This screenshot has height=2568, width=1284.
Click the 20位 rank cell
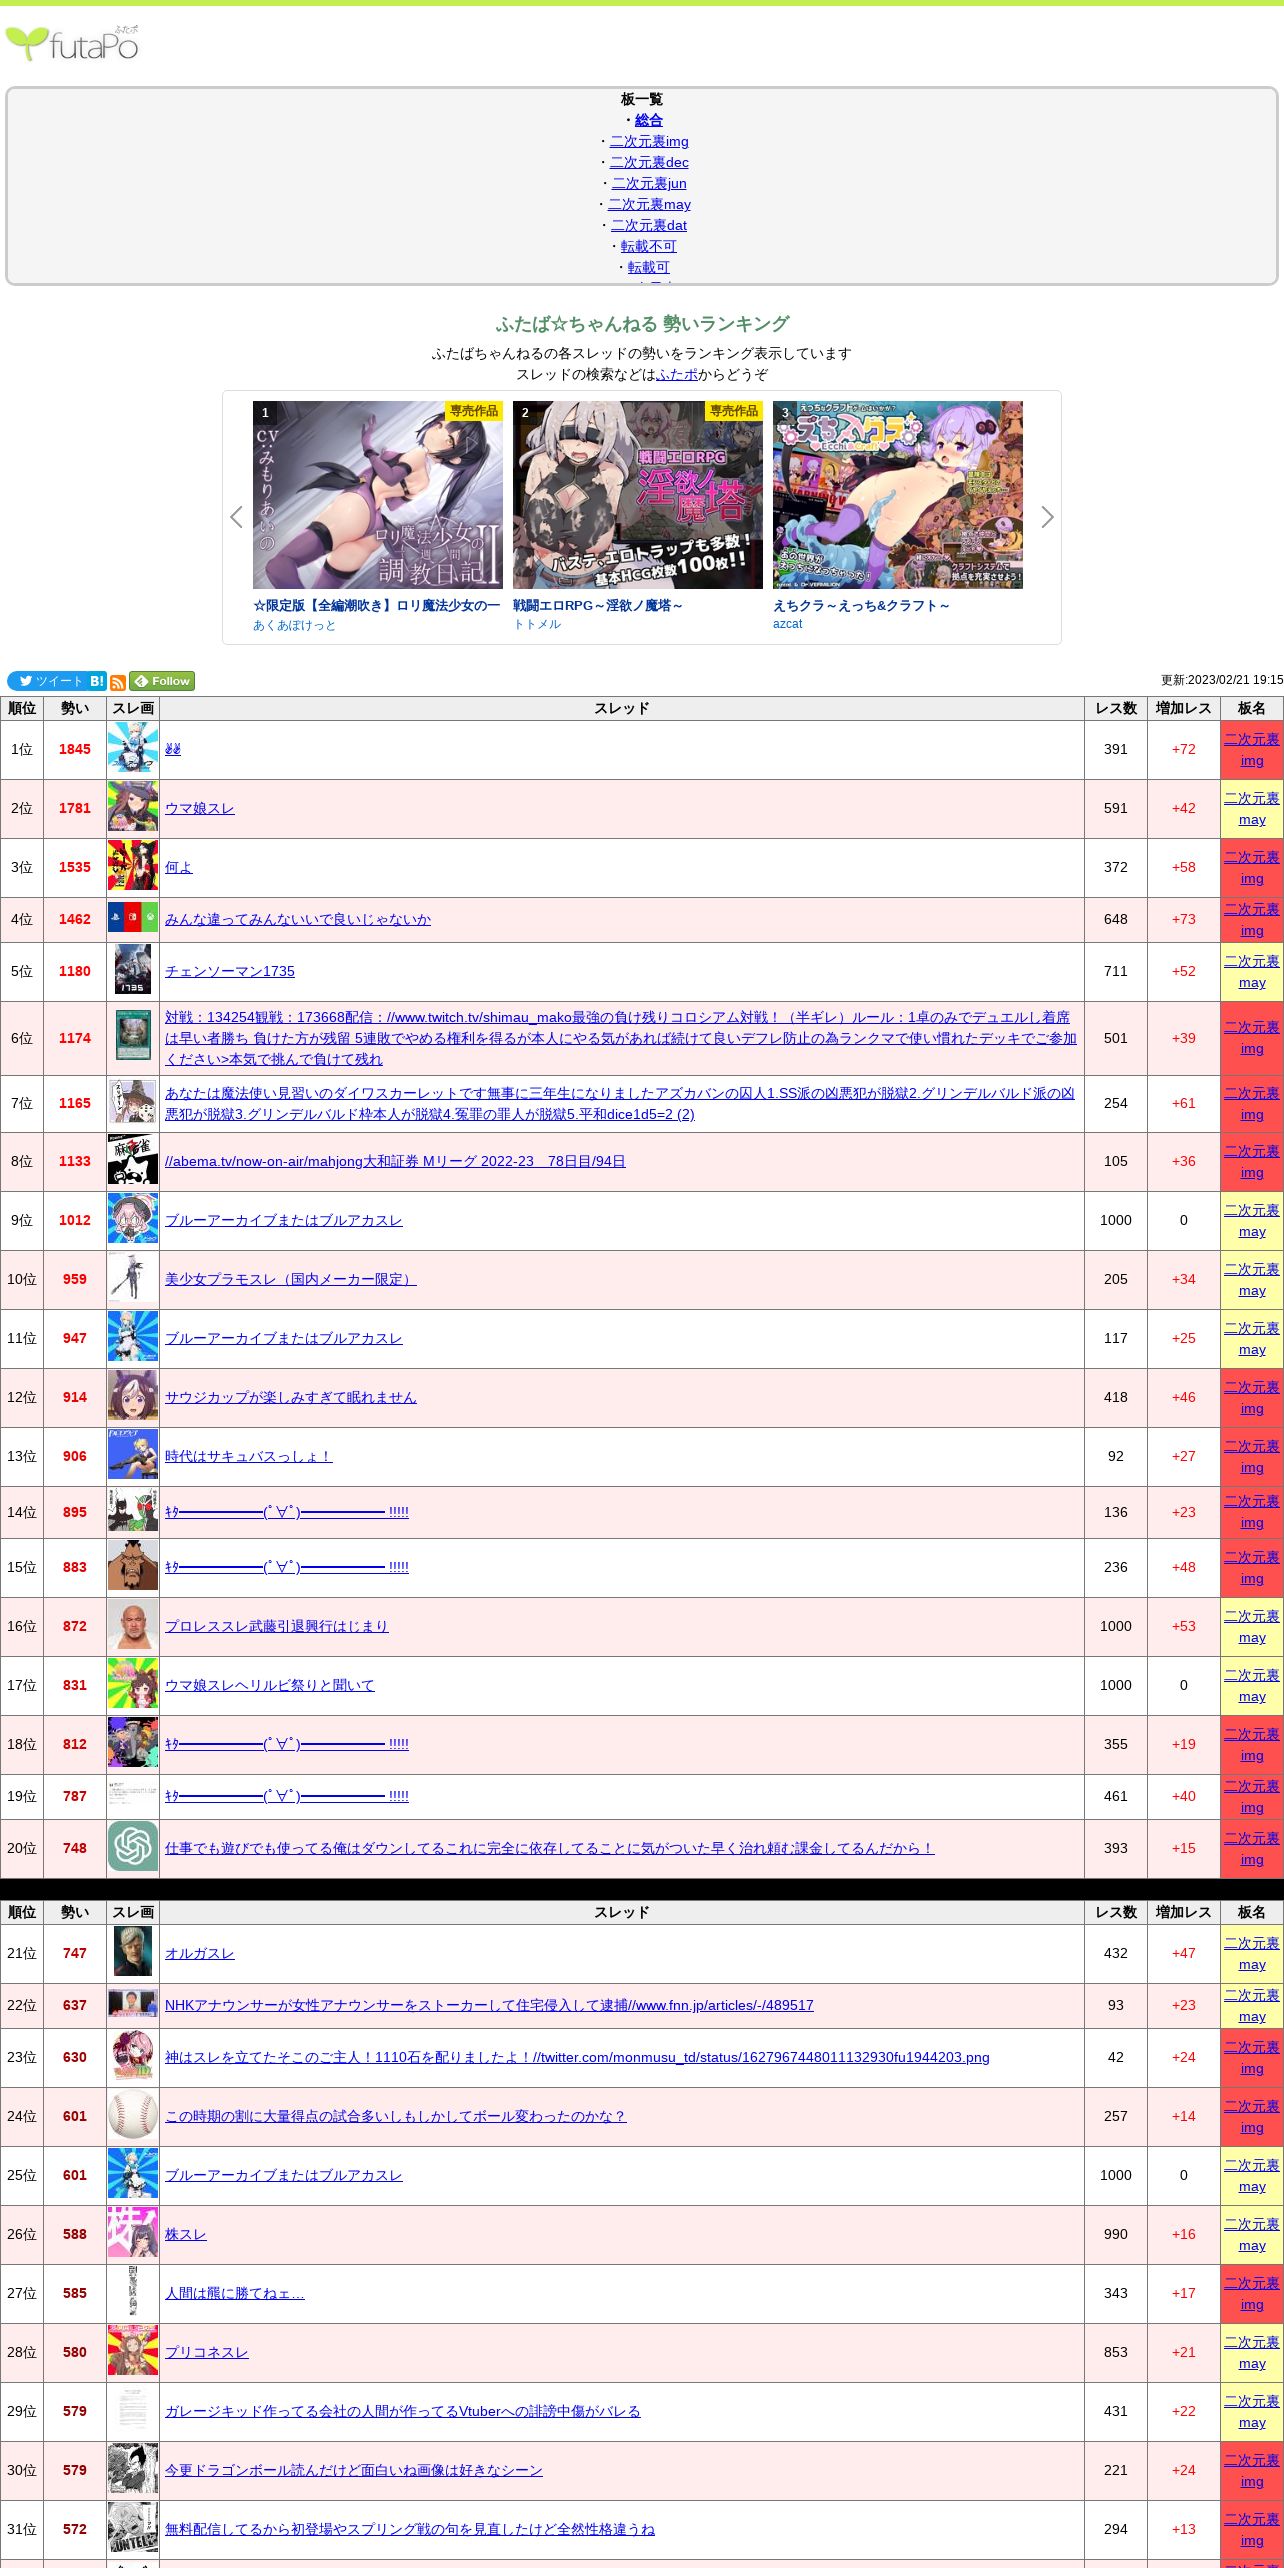click(22, 1848)
